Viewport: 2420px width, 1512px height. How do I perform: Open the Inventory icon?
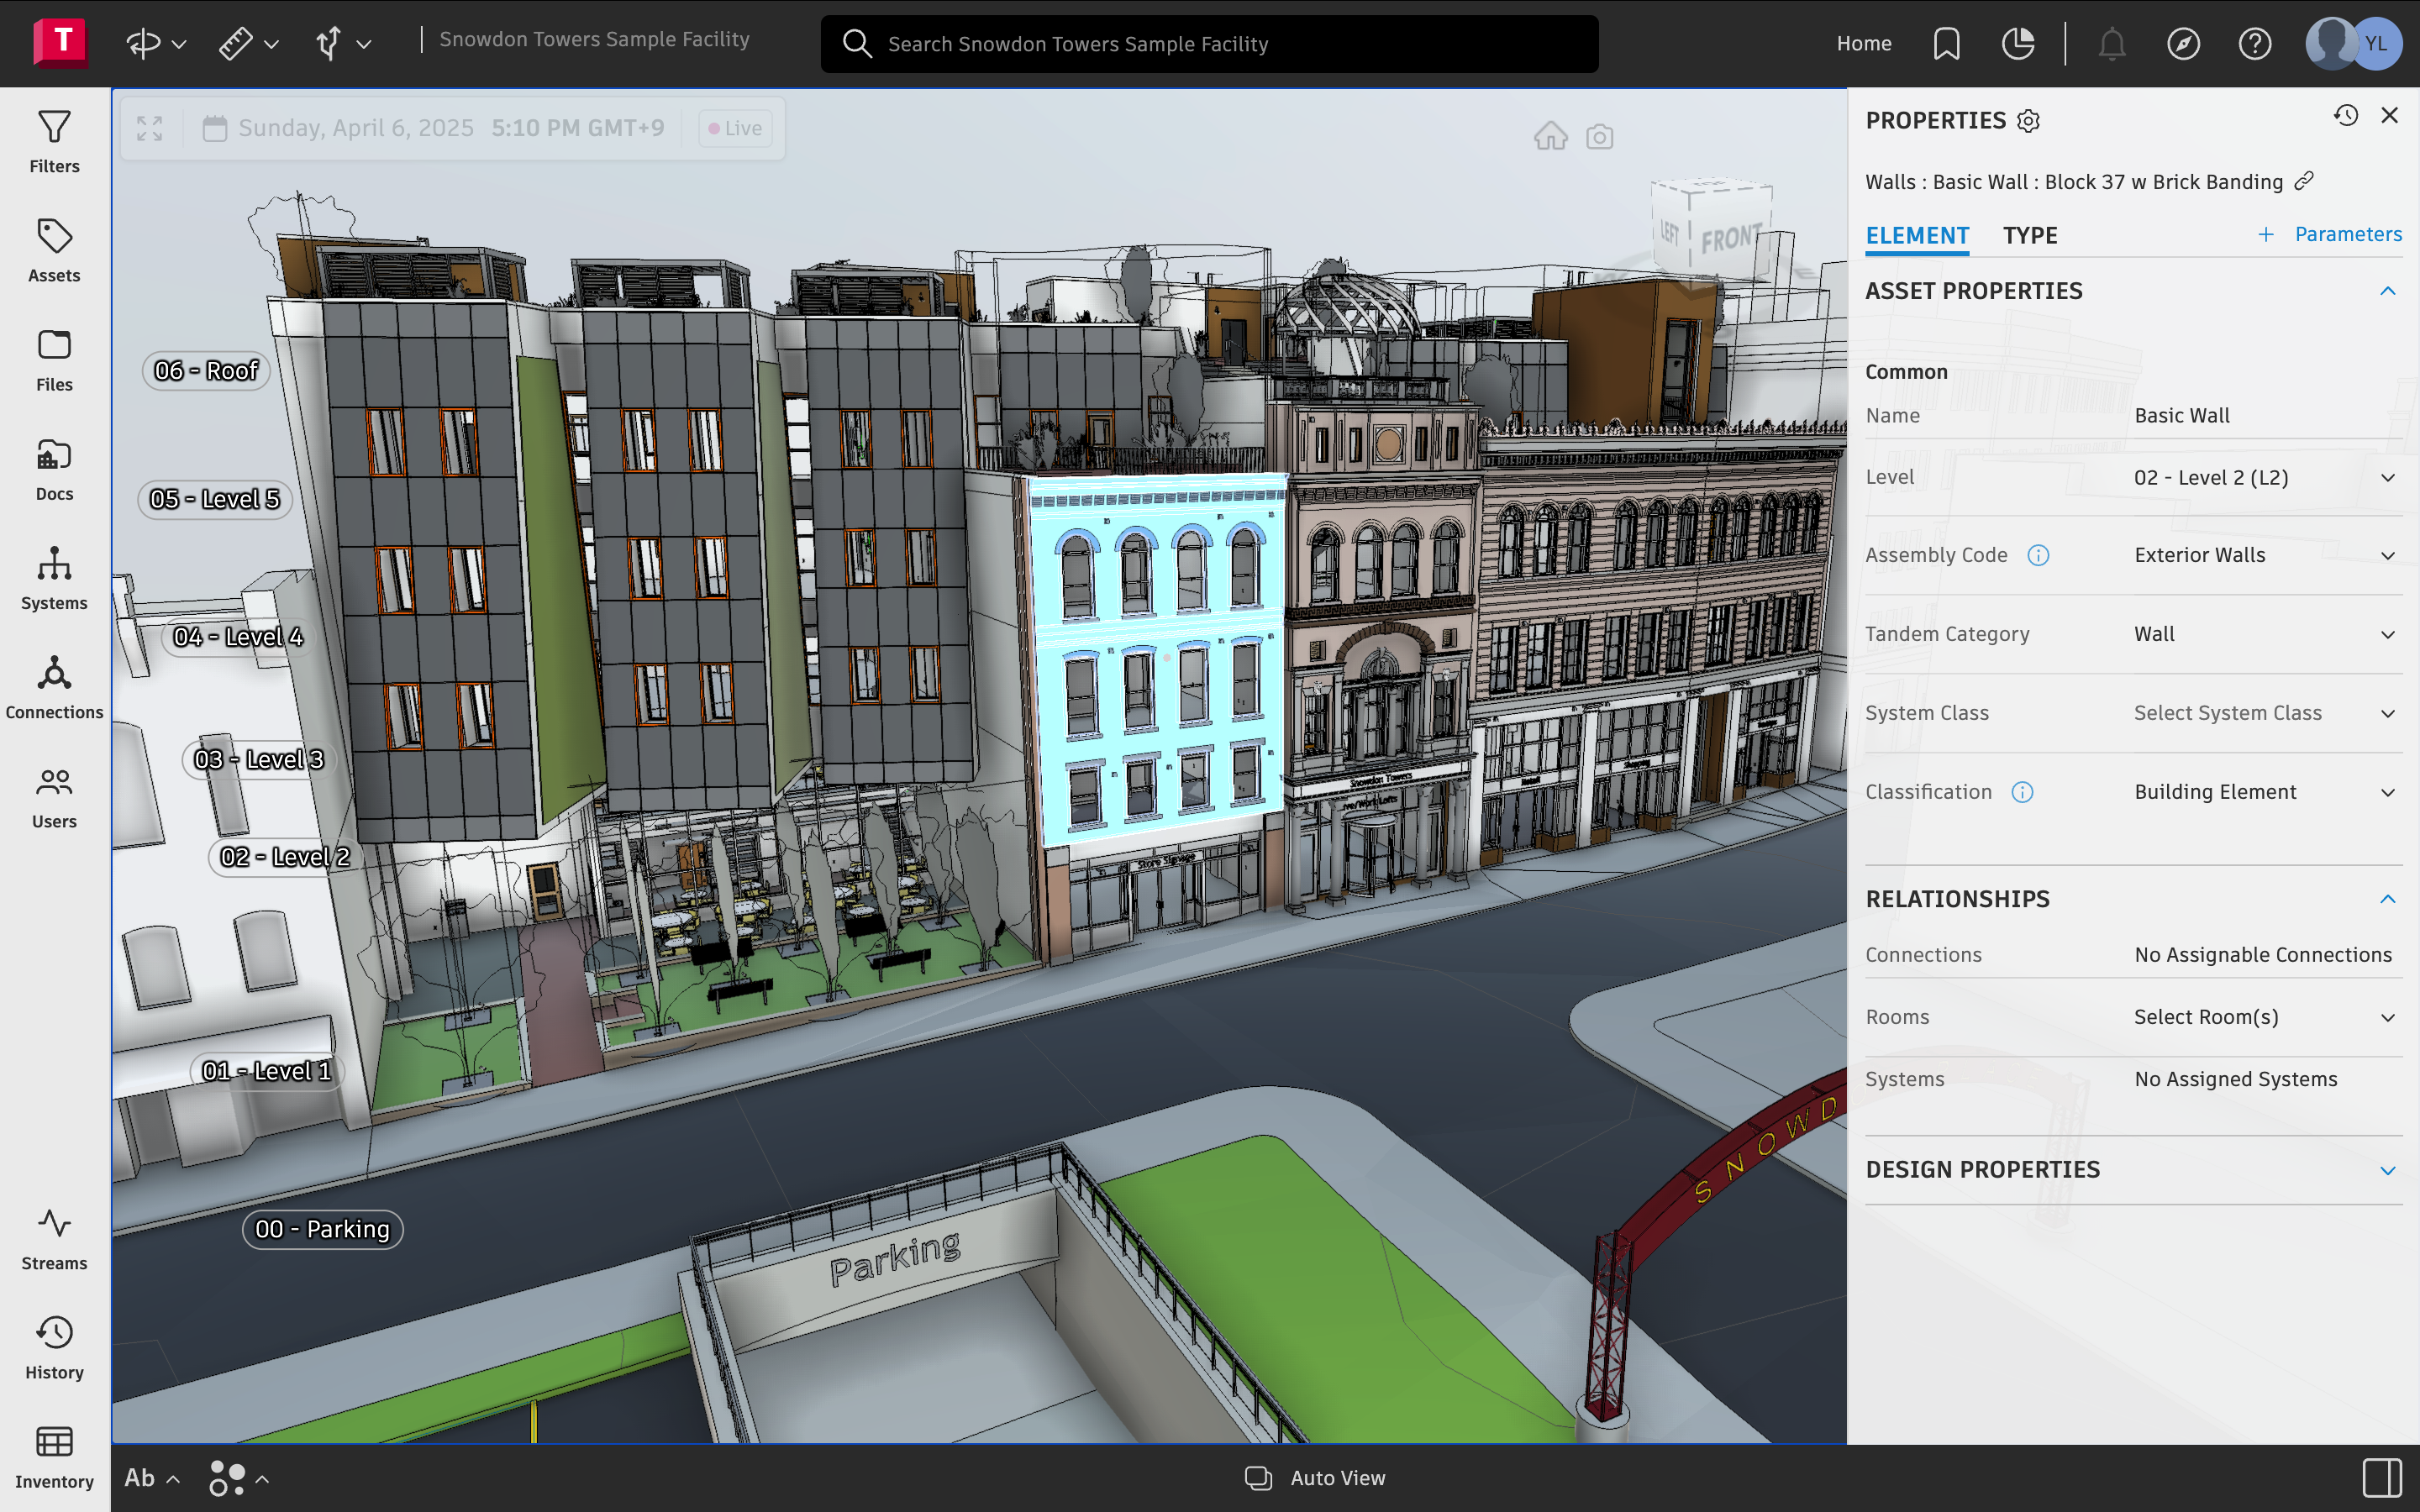(x=54, y=1457)
